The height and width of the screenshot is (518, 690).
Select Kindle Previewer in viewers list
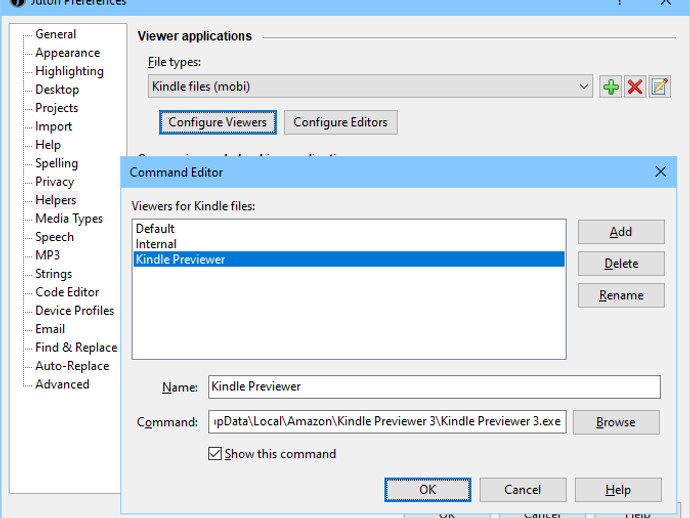click(349, 259)
